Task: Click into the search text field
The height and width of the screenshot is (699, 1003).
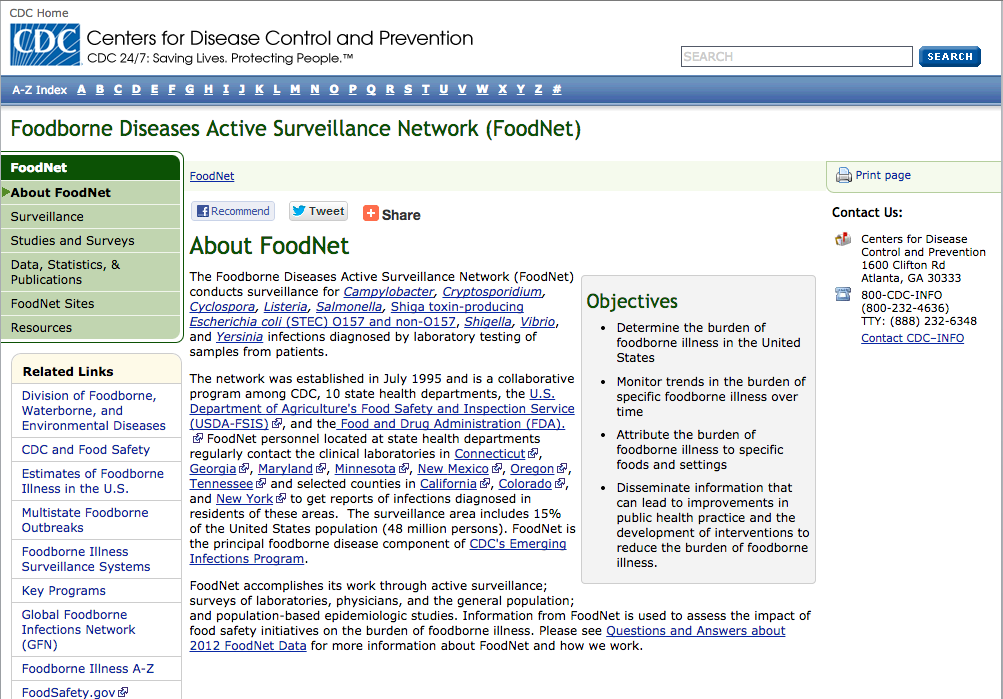Action: 795,57
